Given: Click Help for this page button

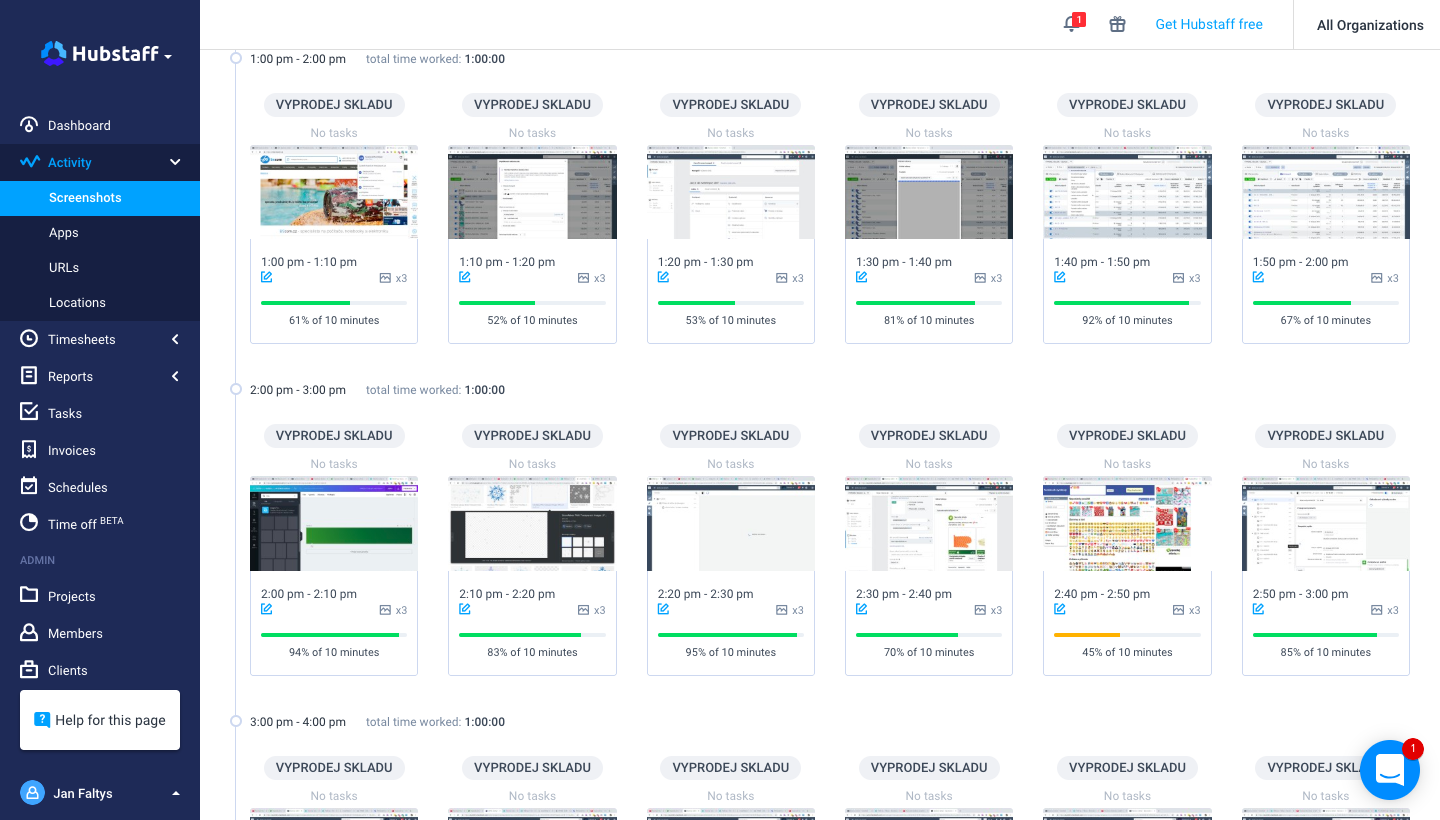Looking at the screenshot, I should tap(100, 720).
